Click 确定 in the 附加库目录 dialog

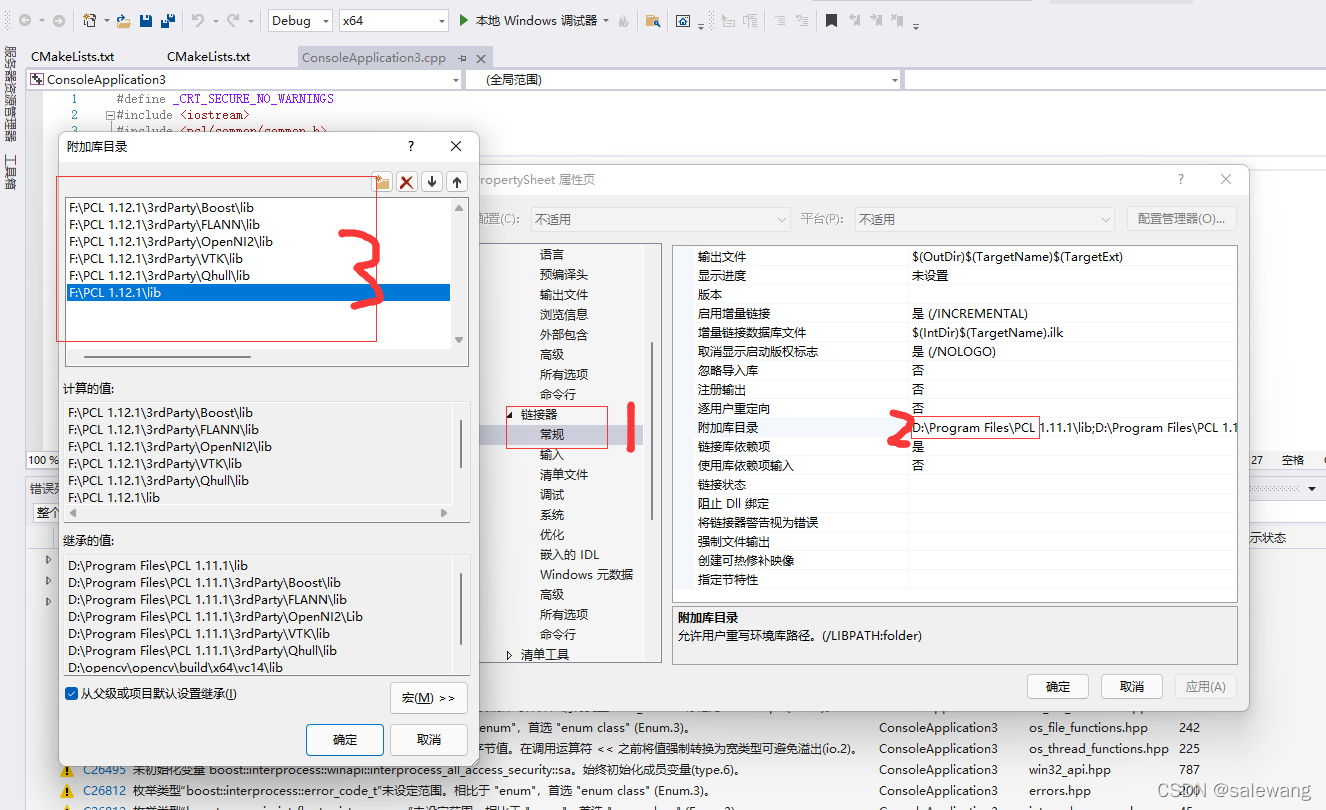point(345,740)
